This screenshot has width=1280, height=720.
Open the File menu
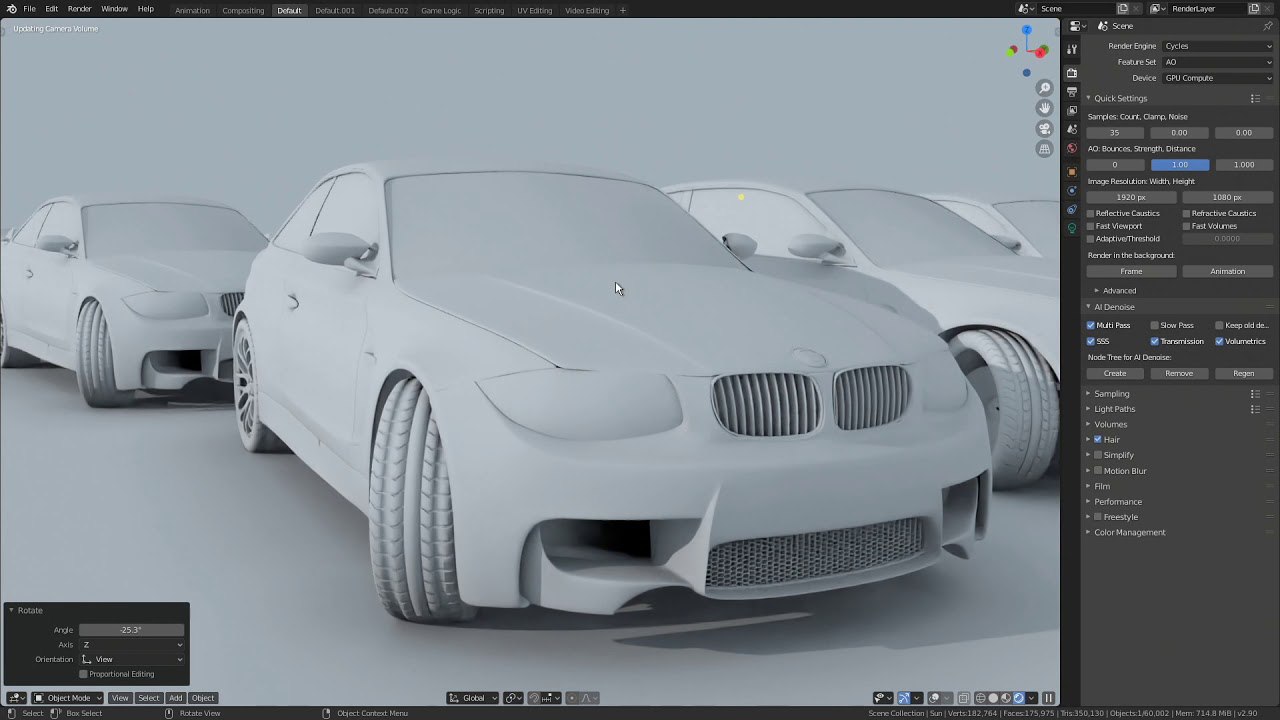[x=29, y=9]
